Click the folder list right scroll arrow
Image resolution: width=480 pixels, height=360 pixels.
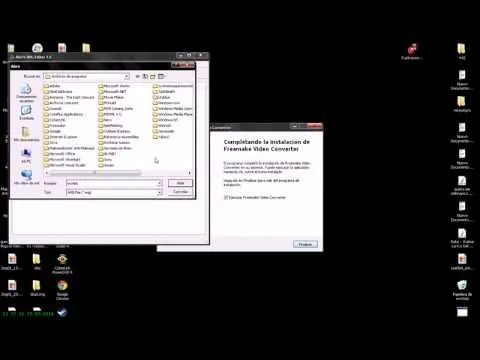tap(190, 173)
